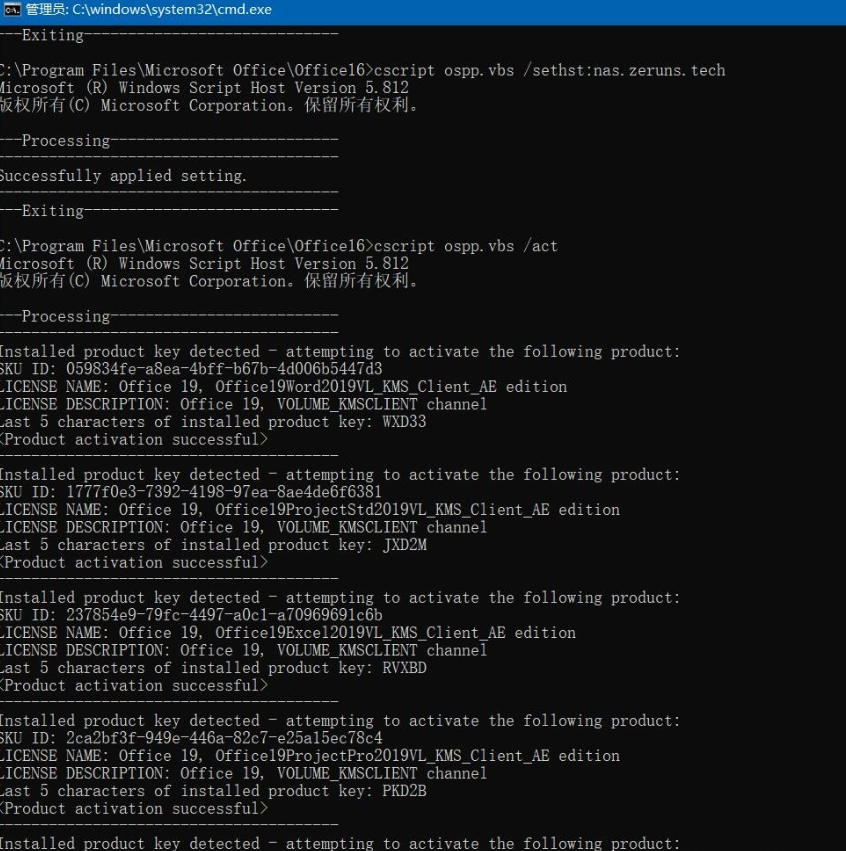The width and height of the screenshot is (846, 851).
Task: Click SKU ID 059834fe-a8ea-4bff-b67b-4d006b5447d3
Action: click(x=224, y=369)
